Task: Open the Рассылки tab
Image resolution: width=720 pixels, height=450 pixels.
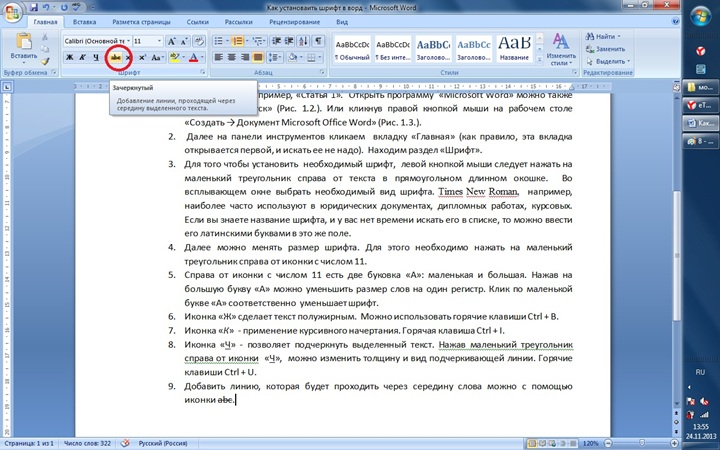Action: click(239, 22)
